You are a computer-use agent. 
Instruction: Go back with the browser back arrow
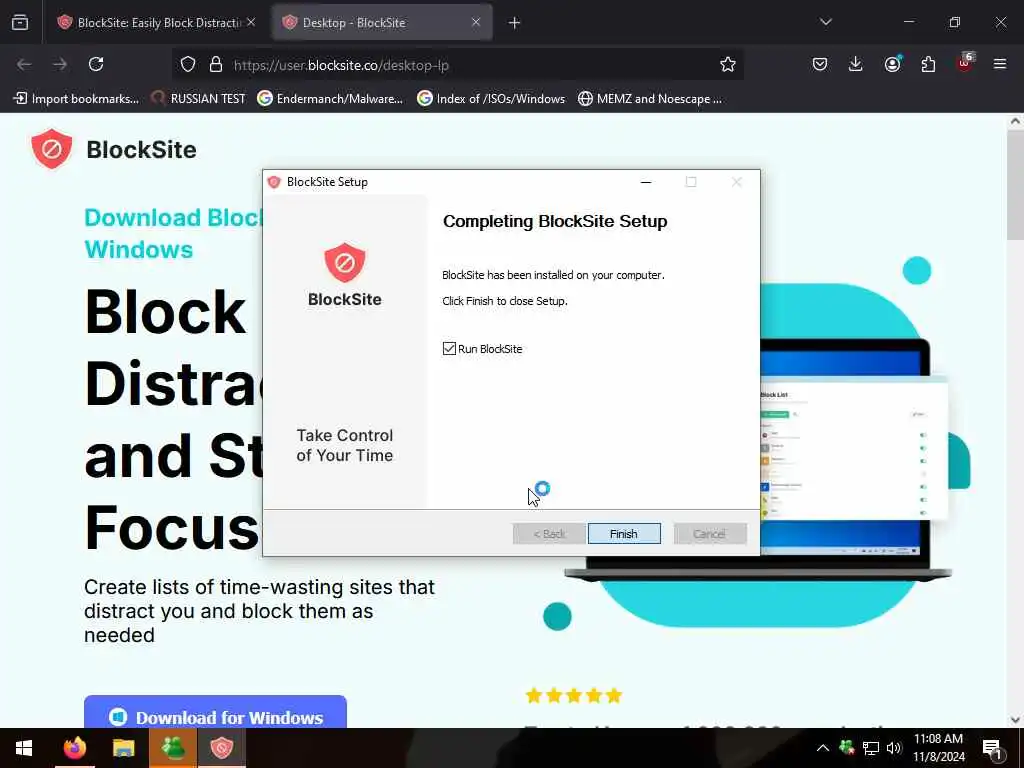point(24,64)
